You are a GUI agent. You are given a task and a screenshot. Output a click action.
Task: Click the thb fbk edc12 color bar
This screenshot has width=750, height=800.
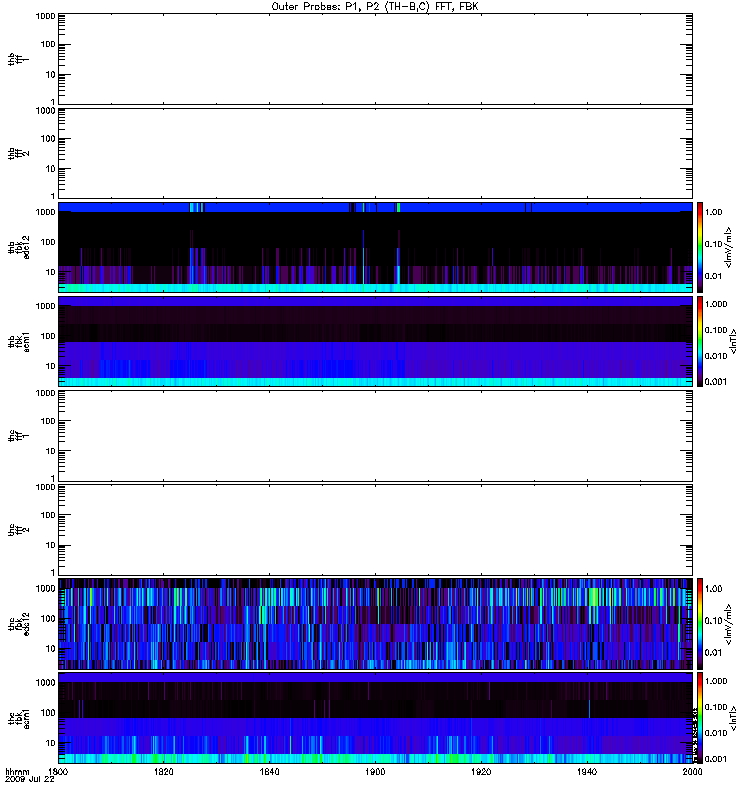coord(700,247)
